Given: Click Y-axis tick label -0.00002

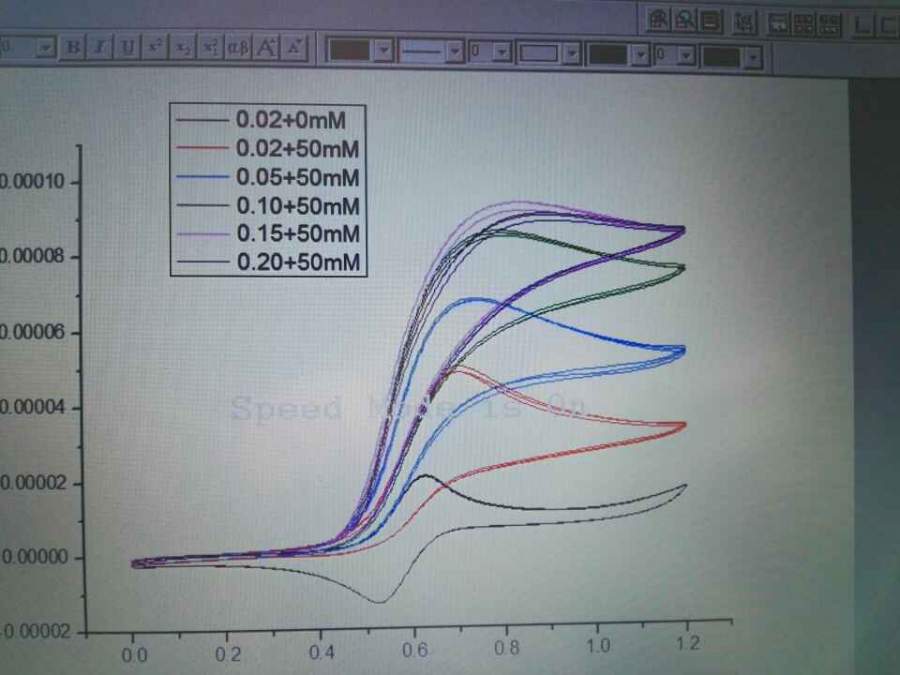Looking at the screenshot, I should [x=36, y=632].
